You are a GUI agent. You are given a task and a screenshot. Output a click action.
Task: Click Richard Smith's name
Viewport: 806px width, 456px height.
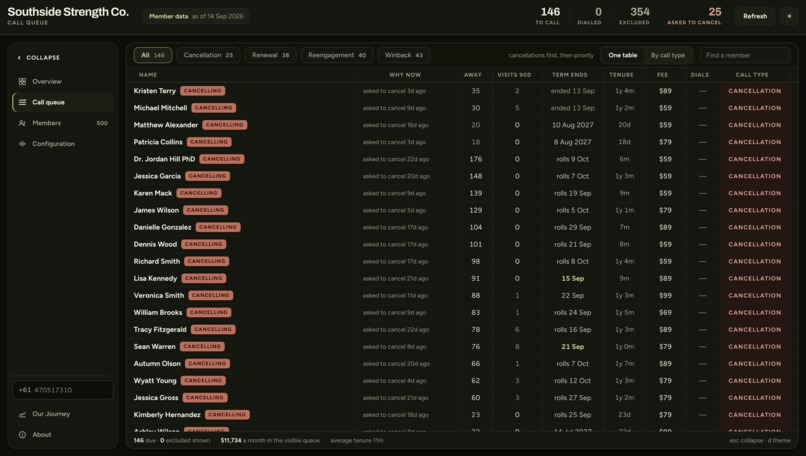(x=156, y=261)
